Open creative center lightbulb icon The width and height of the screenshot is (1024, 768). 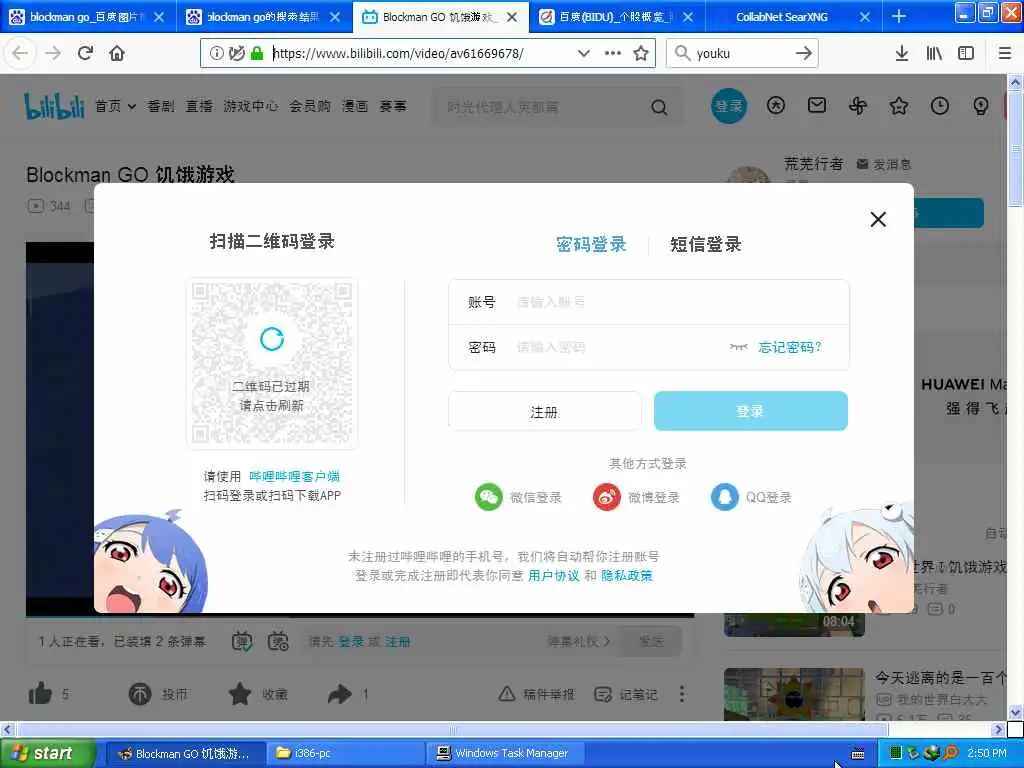click(x=981, y=106)
